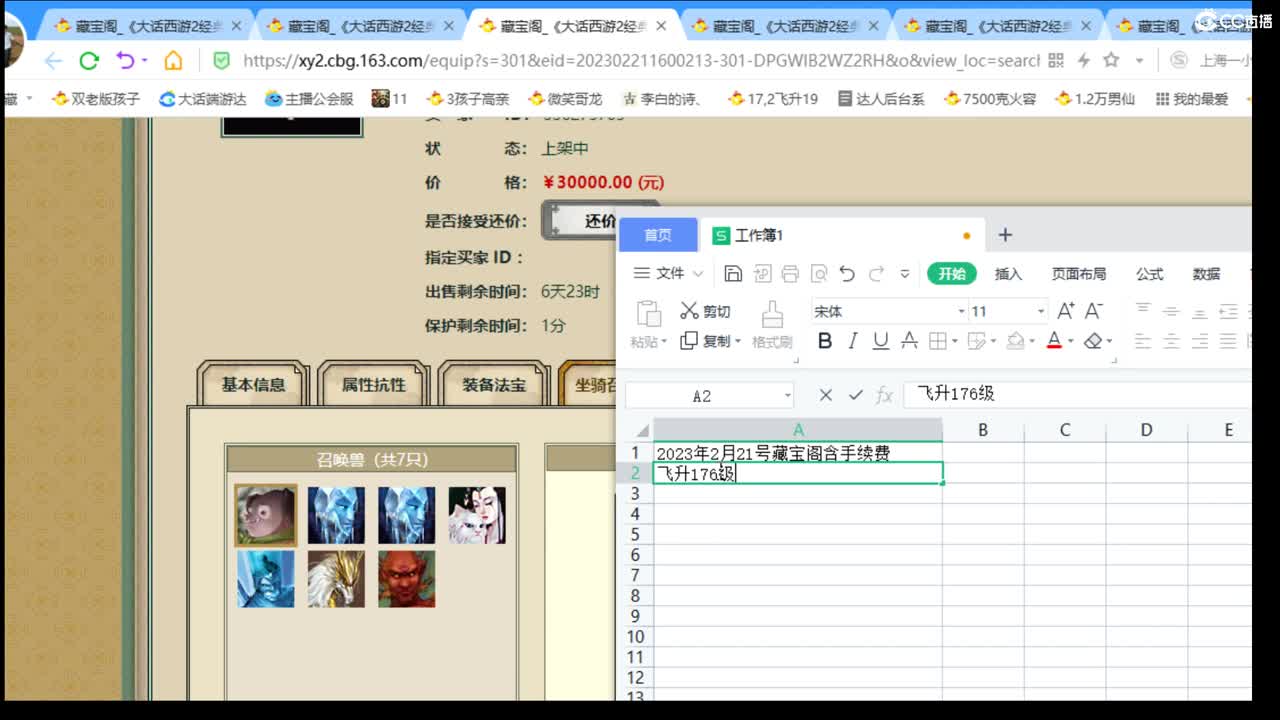Viewport: 1280px width, 720px height.
Task: Reload the page with the green refresh icon
Action: coord(89,61)
